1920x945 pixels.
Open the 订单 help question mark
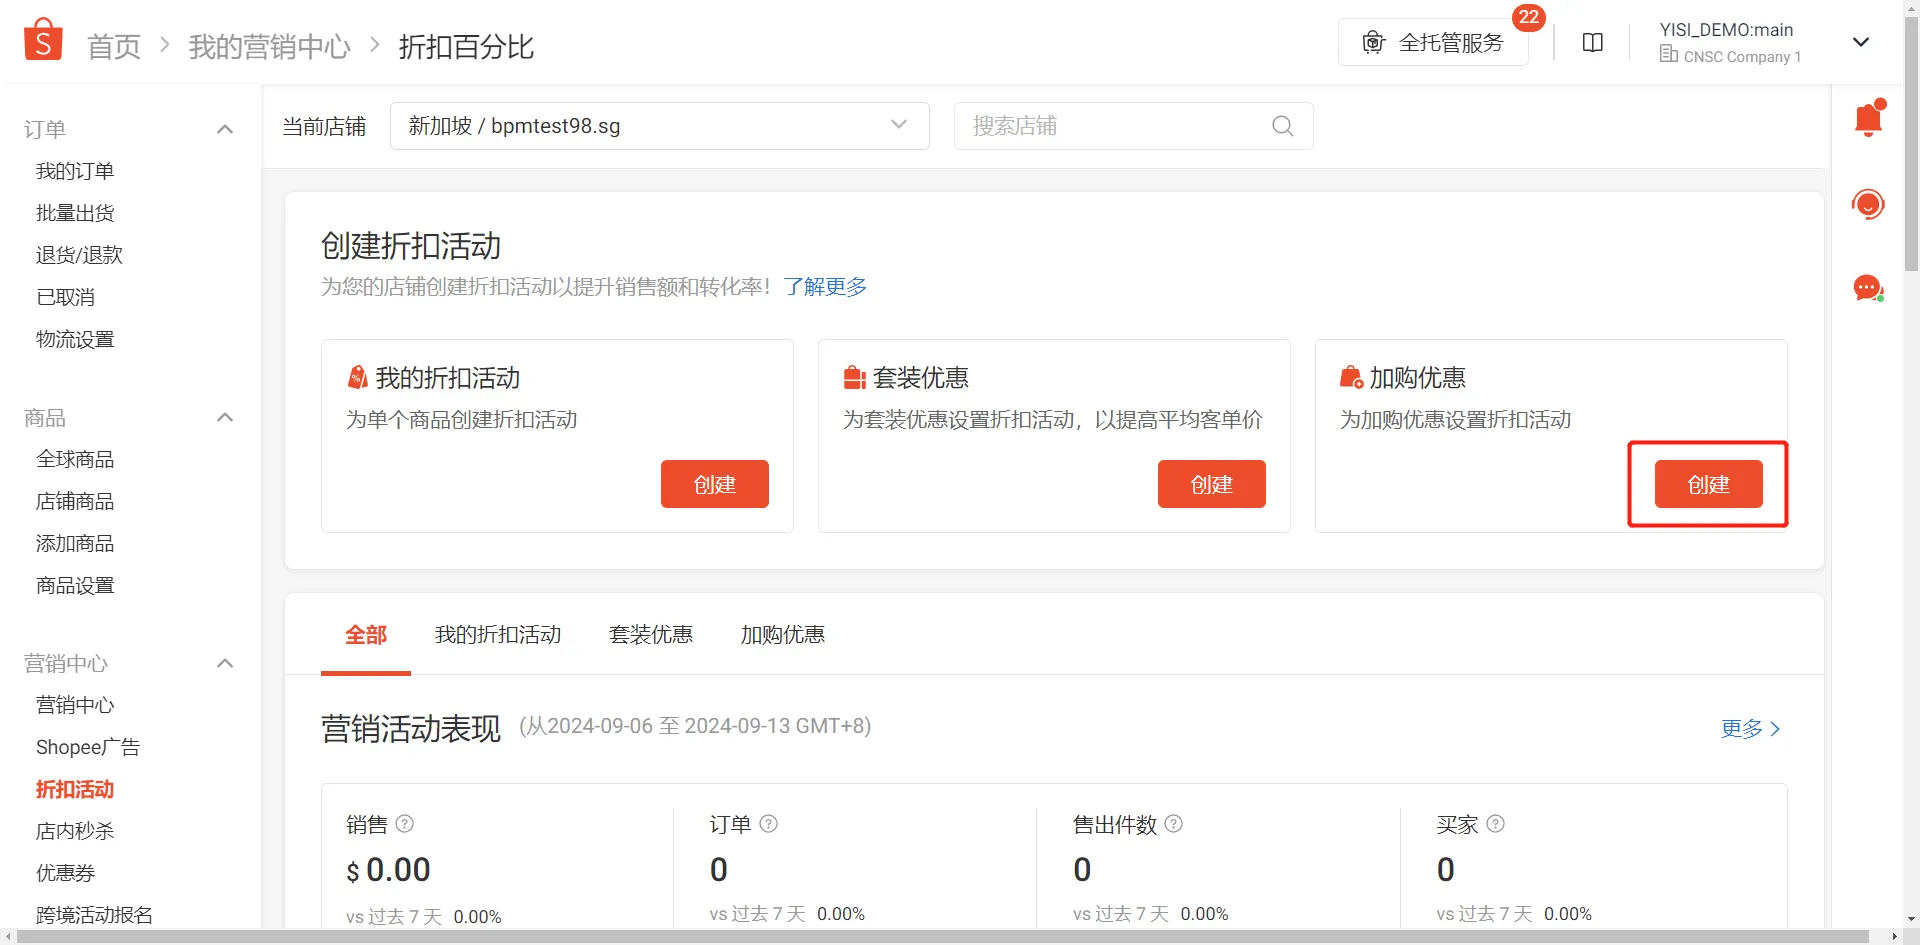point(768,824)
